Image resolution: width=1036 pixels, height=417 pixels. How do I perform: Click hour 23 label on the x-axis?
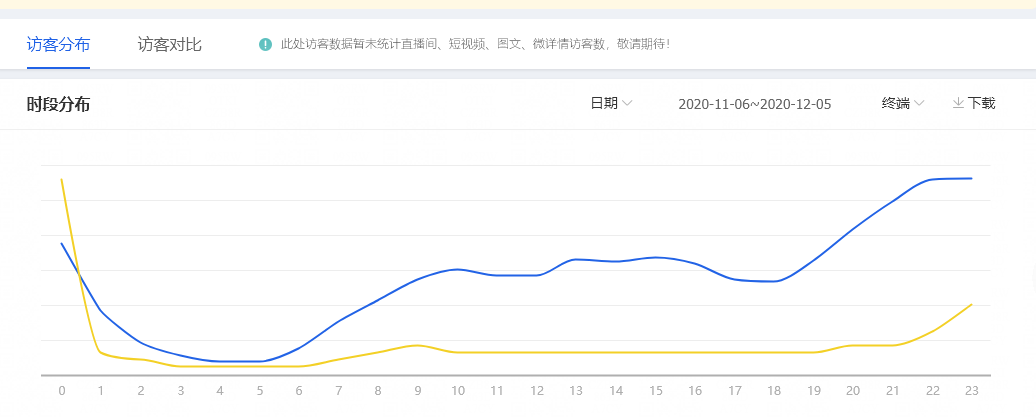coord(971,391)
